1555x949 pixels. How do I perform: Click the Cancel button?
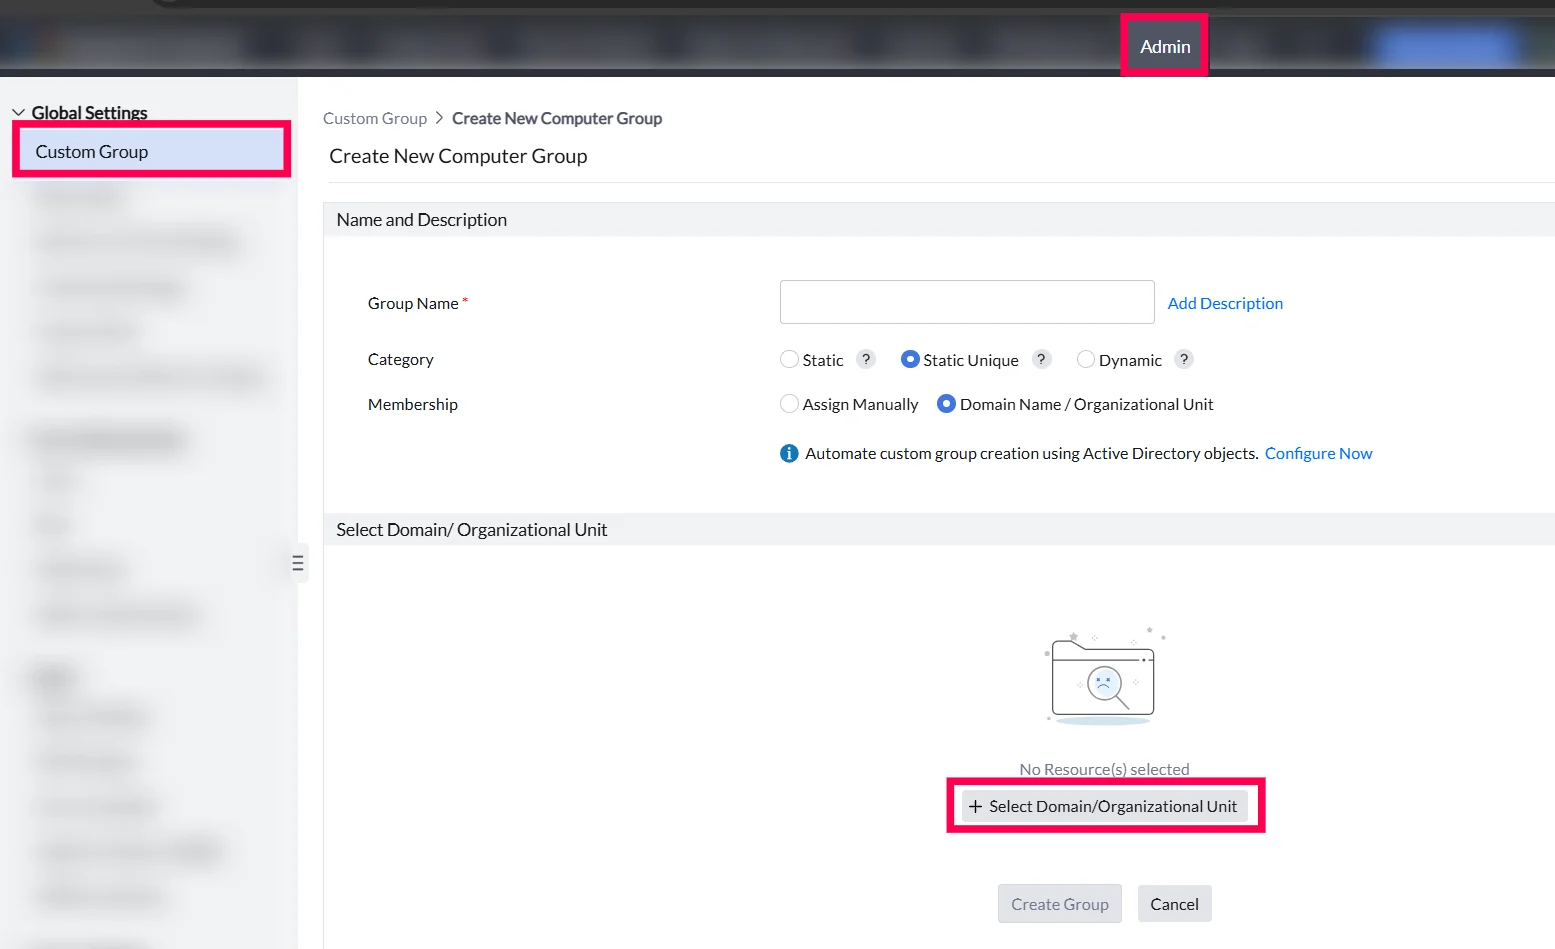point(1174,904)
